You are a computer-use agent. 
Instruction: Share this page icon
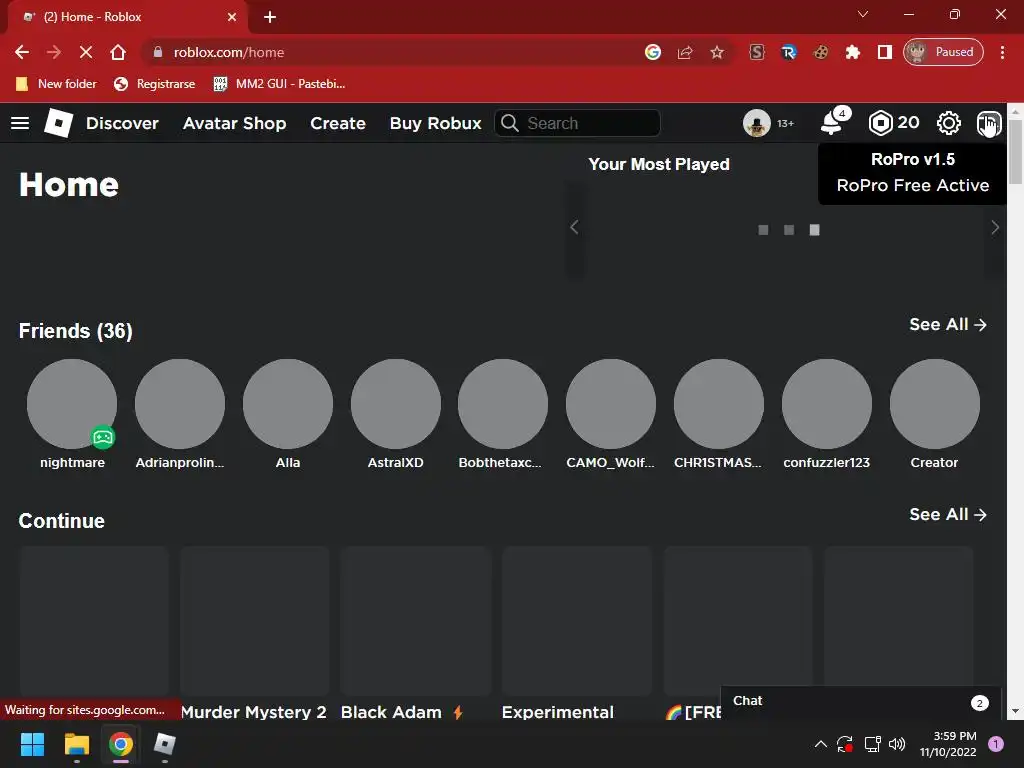pyautogui.click(x=684, y=52)
